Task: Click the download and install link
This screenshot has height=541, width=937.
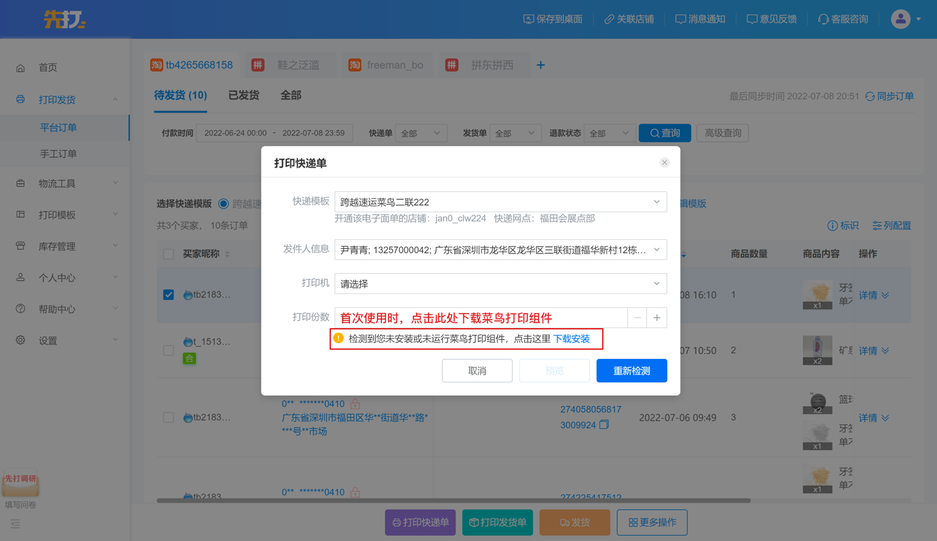Action: click(572, 339)
